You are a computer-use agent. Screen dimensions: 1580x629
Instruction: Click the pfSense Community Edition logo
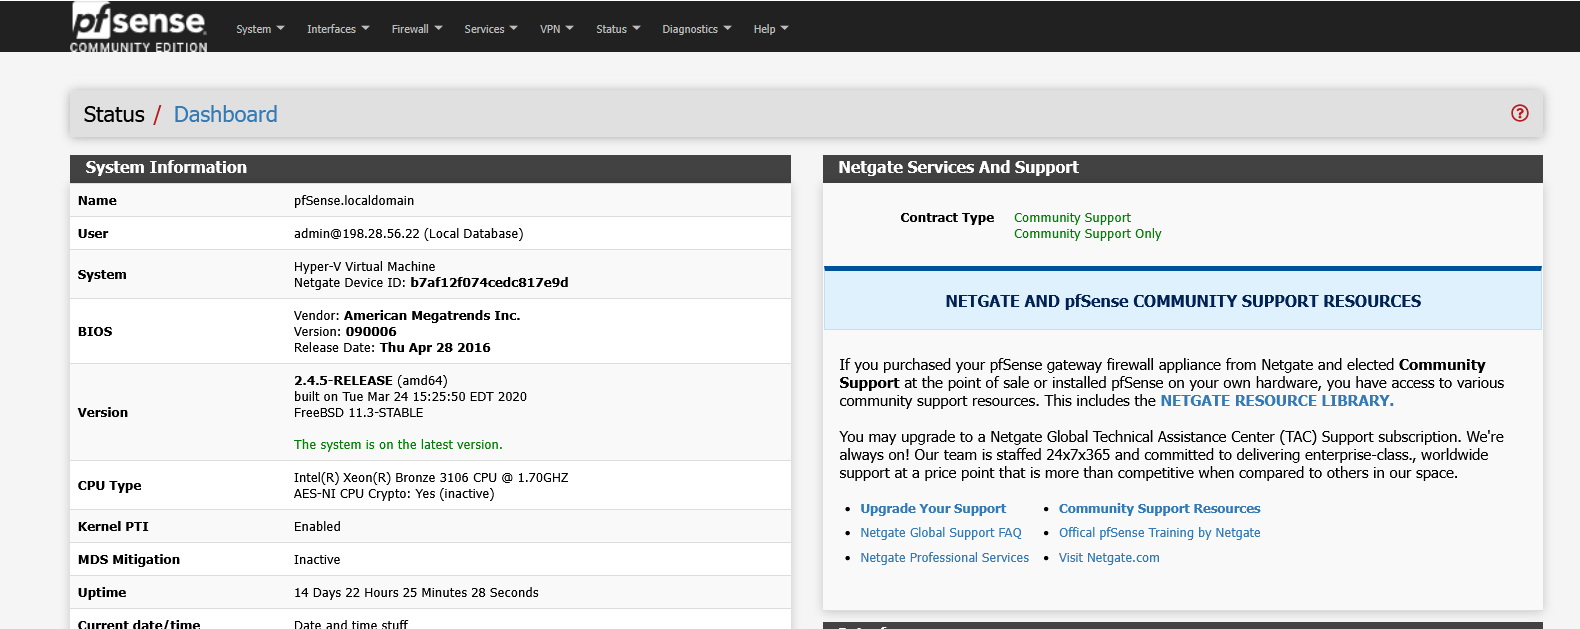(139, 27)
